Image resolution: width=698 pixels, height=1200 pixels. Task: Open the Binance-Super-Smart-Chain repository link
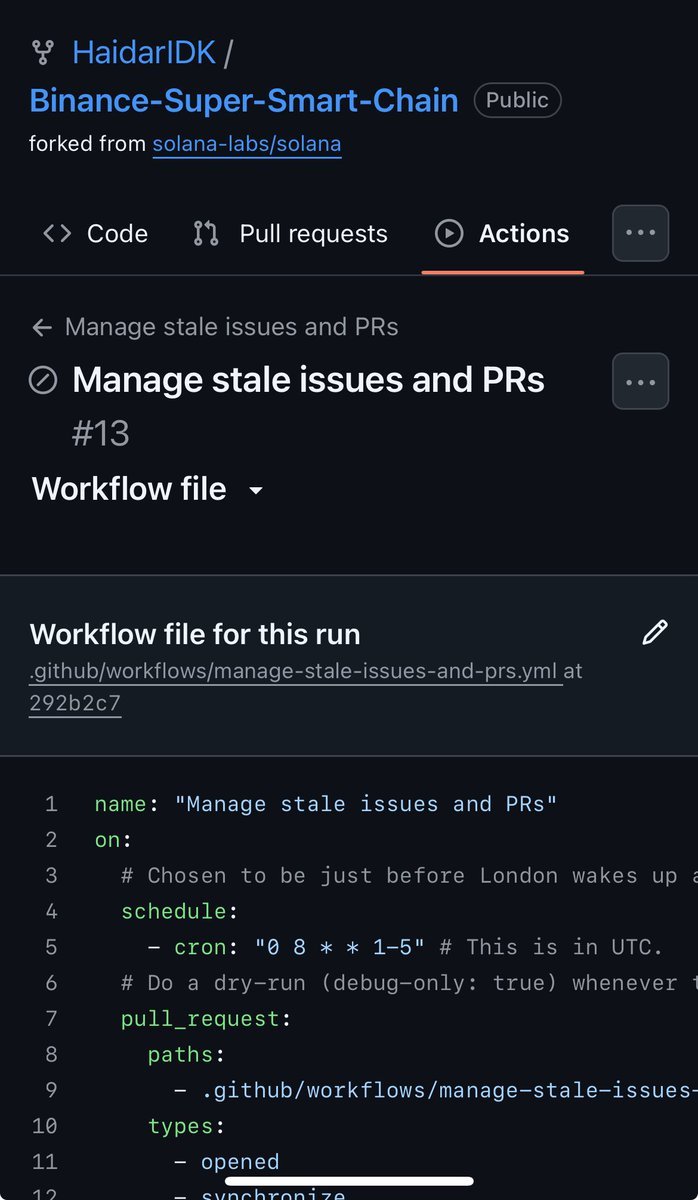point(244,100)
